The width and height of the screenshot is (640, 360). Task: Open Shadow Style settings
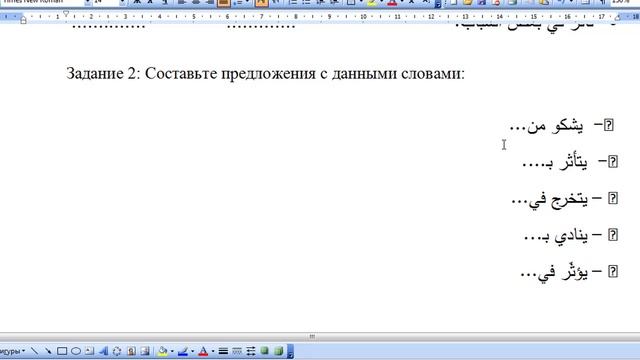tap(264, 351)
